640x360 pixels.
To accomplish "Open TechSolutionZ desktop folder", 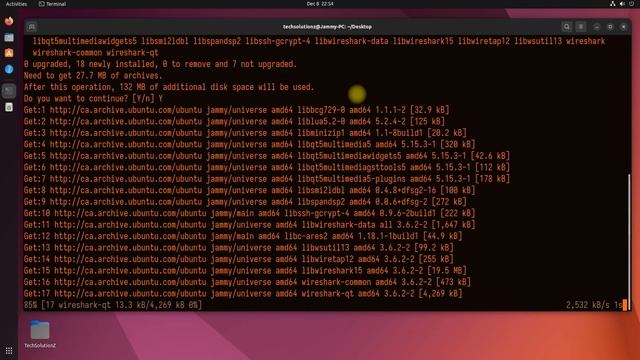I will pos(40,335).
